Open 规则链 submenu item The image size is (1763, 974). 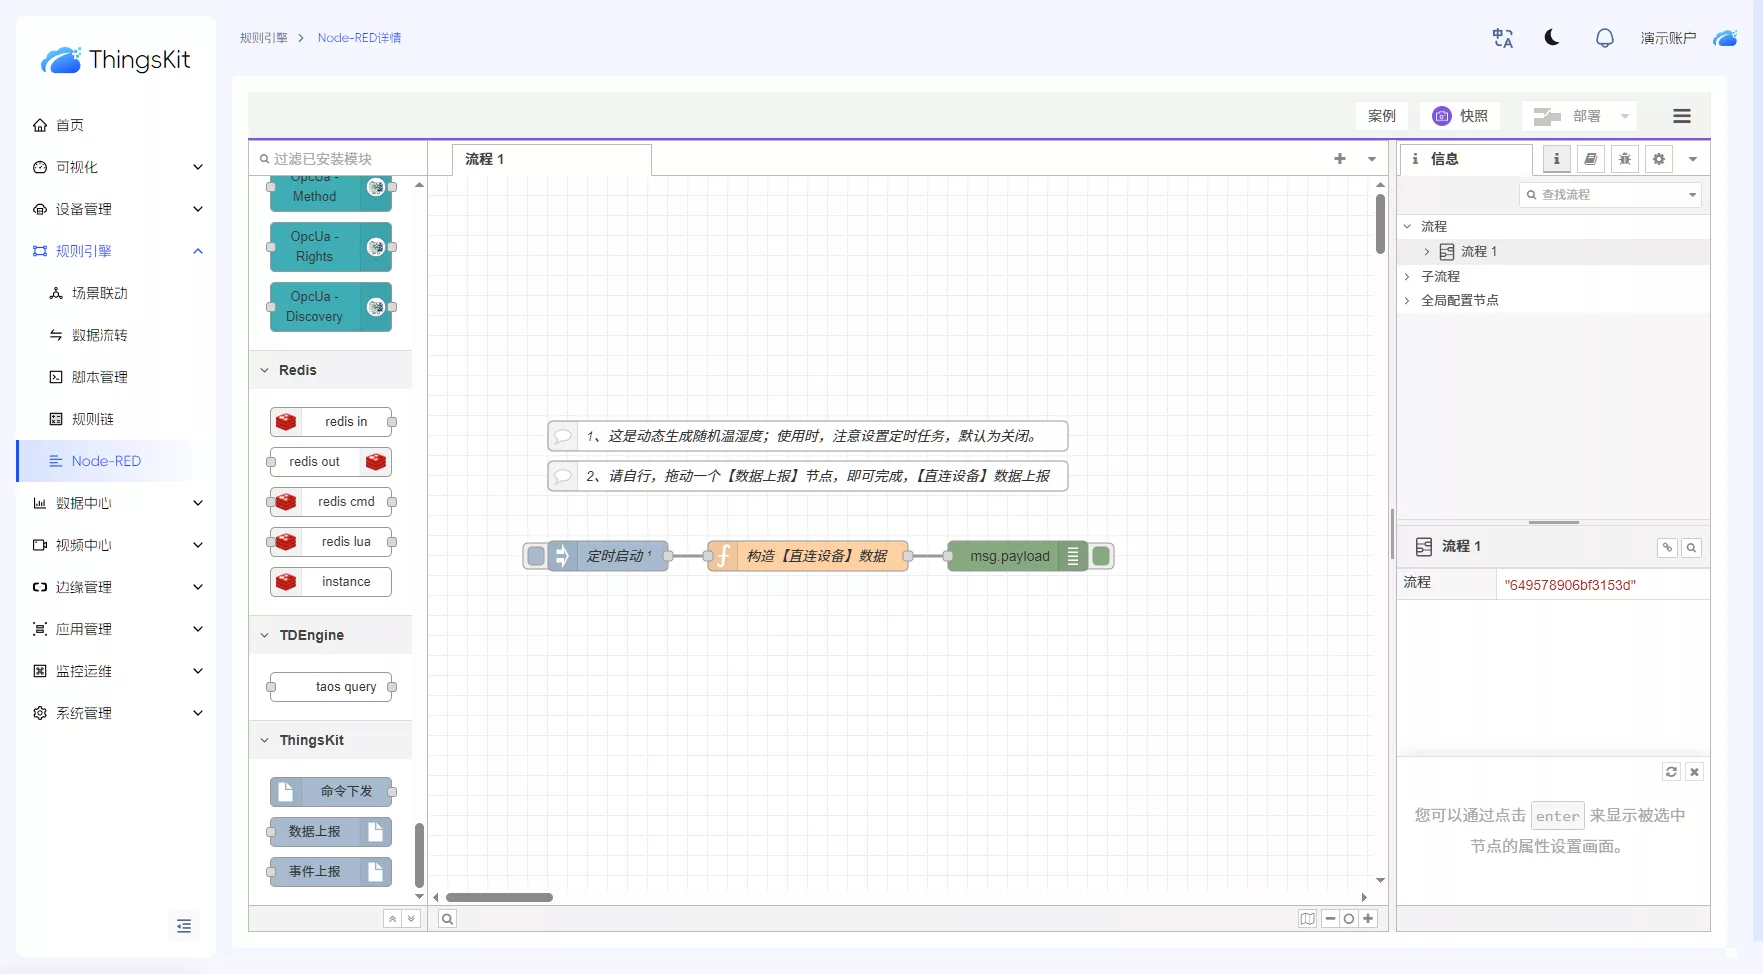point(92,419)
